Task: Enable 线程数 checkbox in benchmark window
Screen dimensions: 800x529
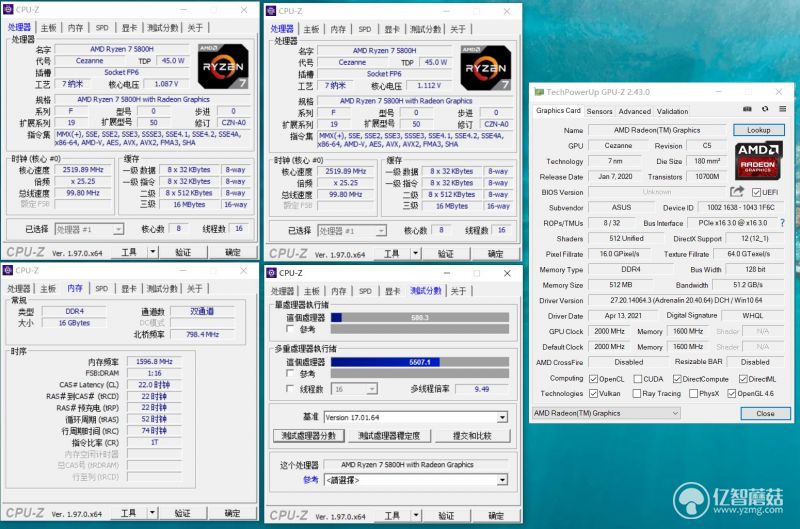Action: coord(290,389)
